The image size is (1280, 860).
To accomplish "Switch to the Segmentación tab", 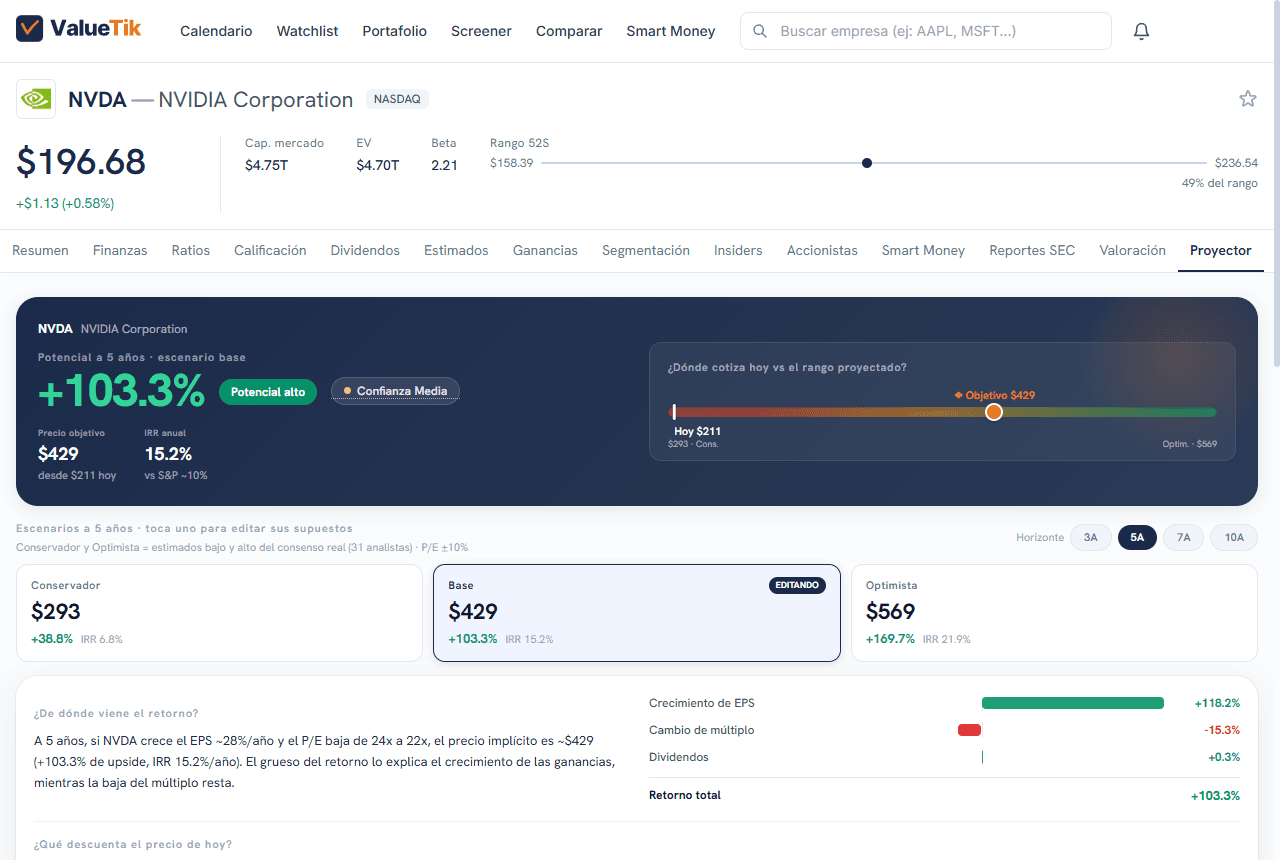I will coord(646,251).
